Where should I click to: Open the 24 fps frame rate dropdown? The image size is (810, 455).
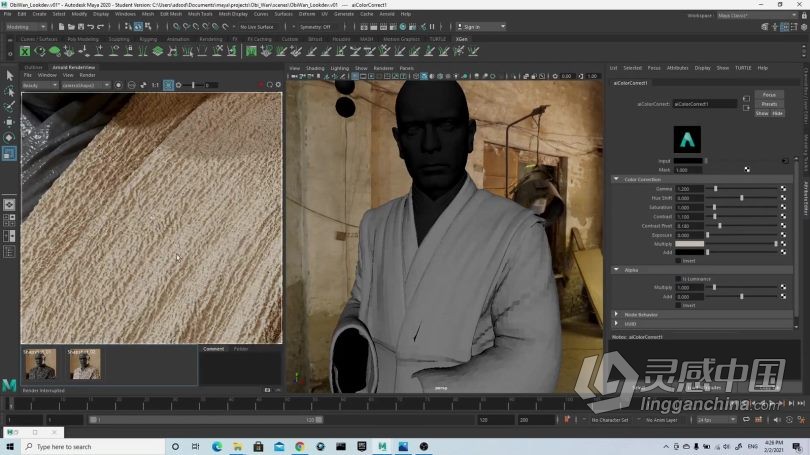[x=716, y=420]
